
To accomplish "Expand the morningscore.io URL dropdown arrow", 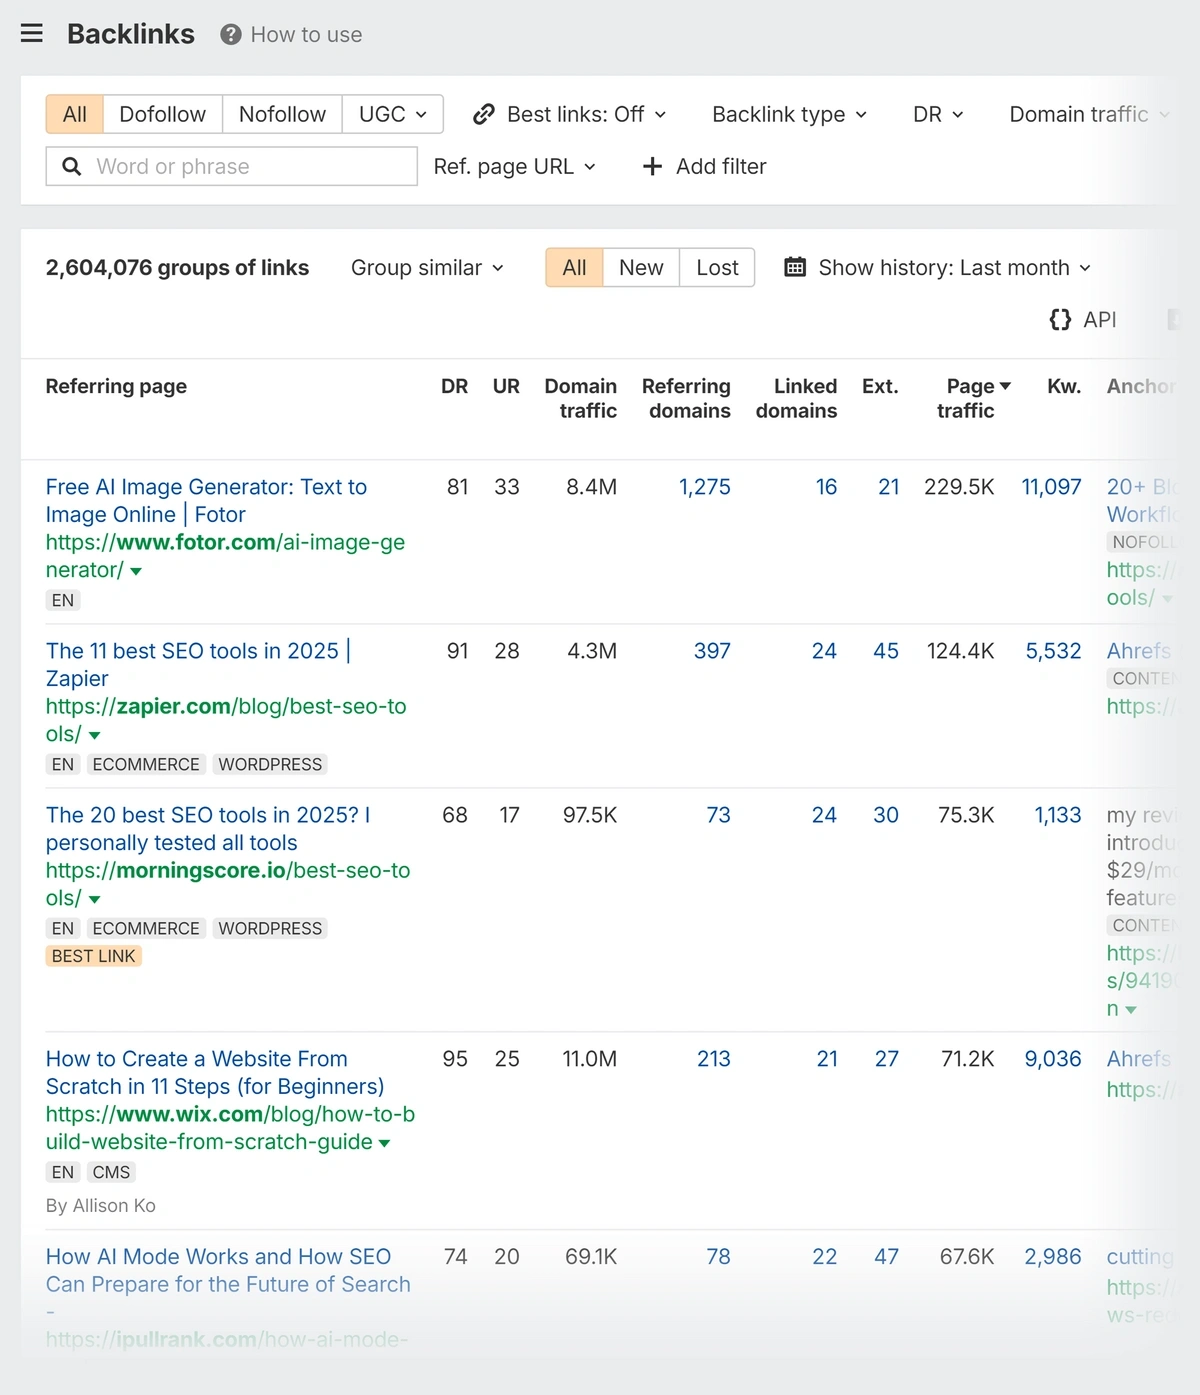I will coord(94,899).
